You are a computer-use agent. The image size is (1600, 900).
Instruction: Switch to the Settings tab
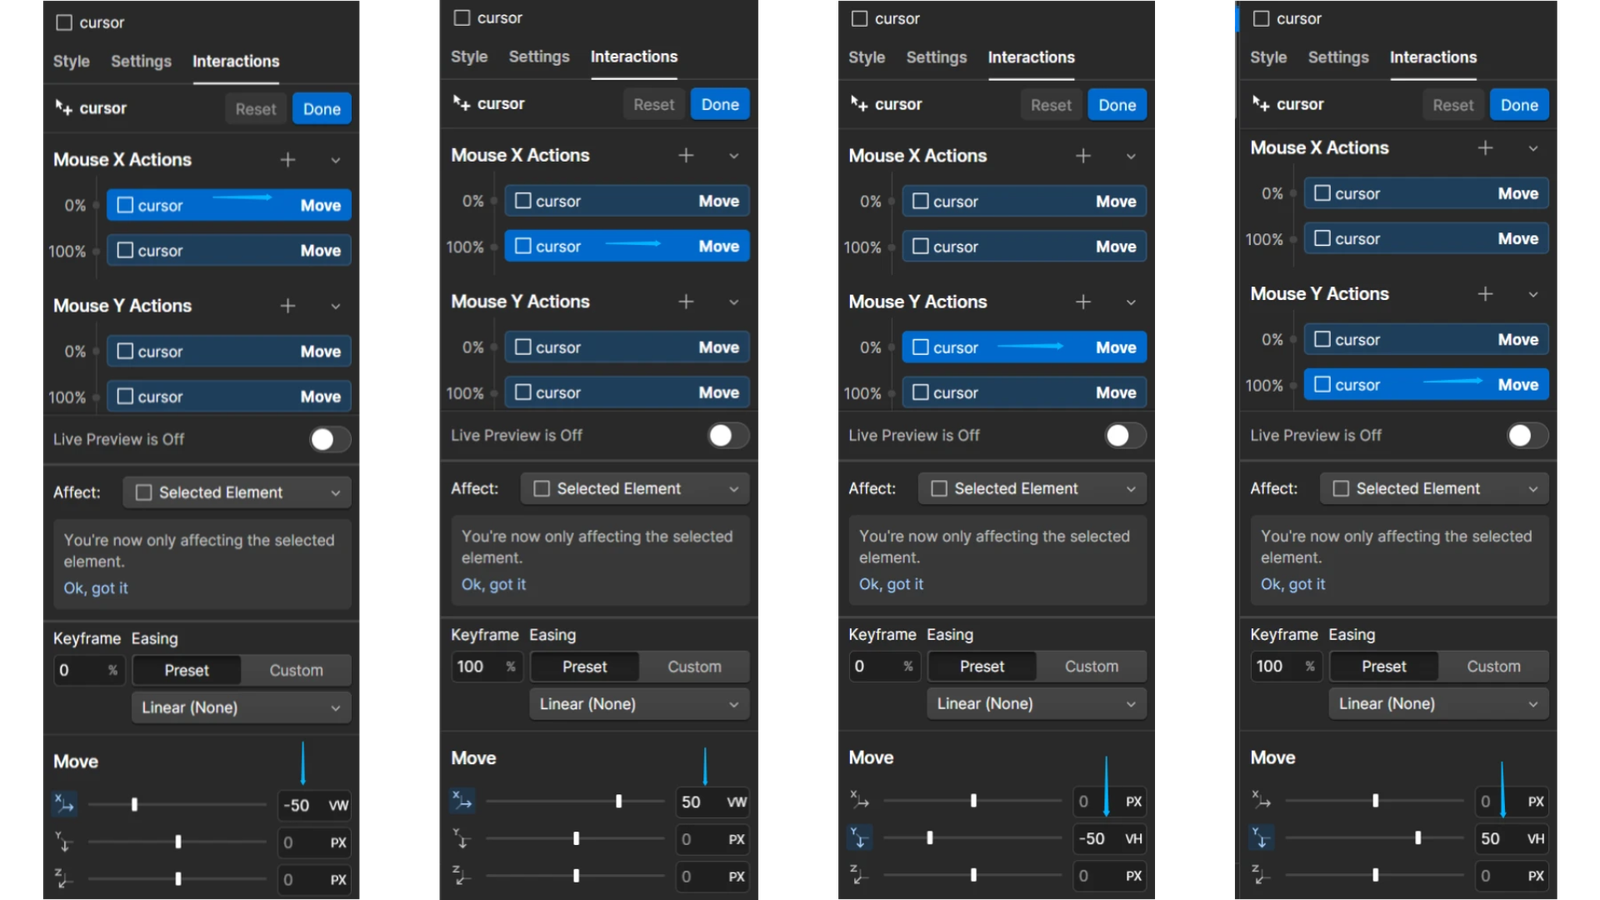click(140, 61)
